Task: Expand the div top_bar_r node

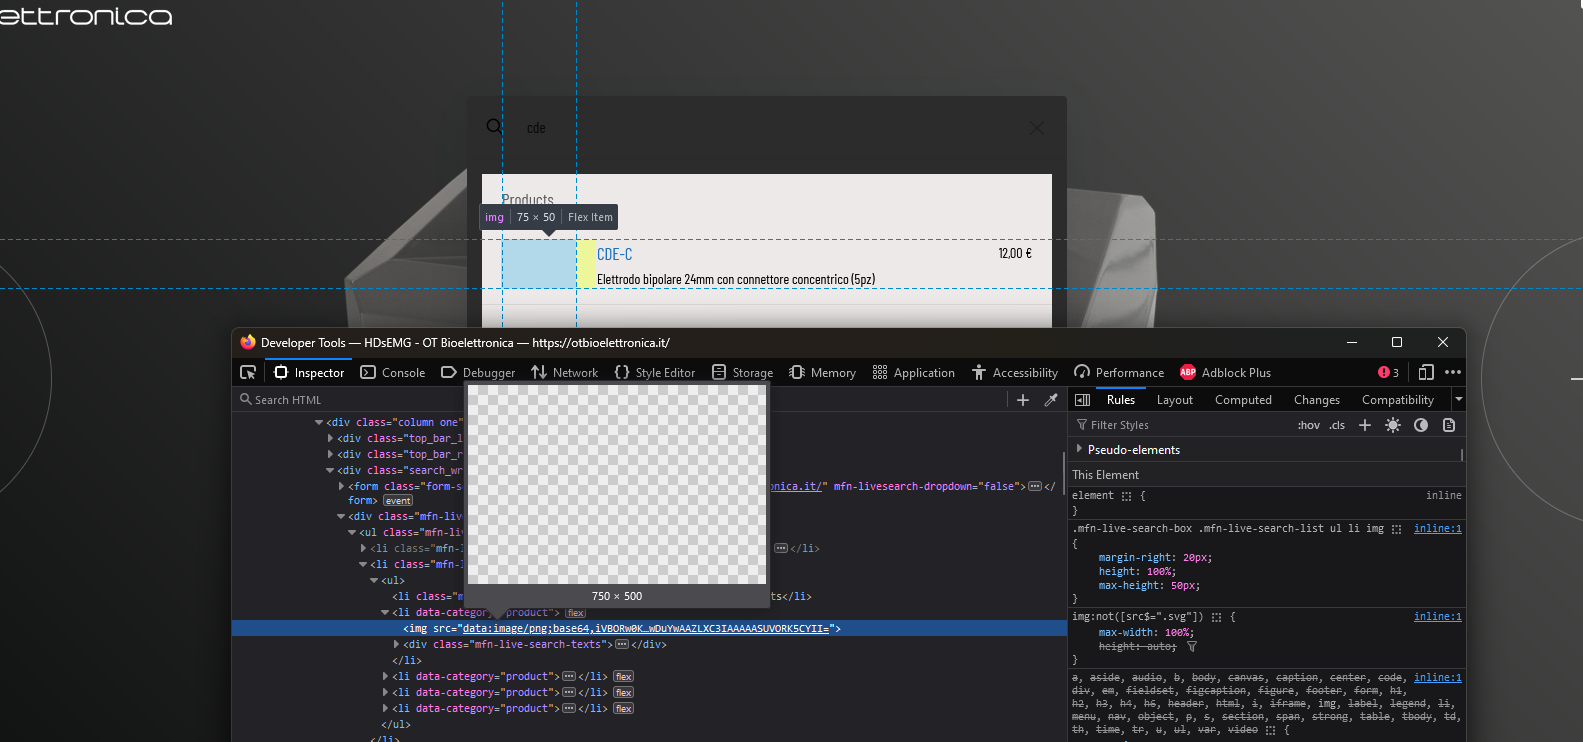Action: [330, 455]
